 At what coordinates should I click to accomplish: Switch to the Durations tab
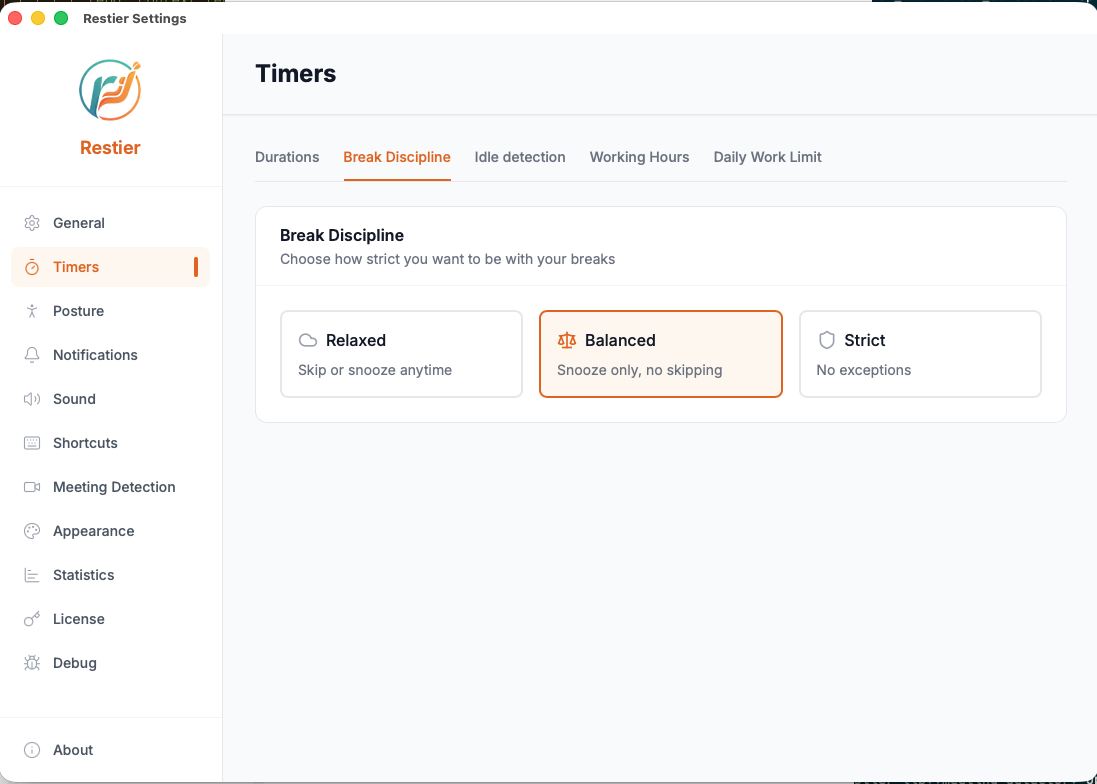coord(287,157)
